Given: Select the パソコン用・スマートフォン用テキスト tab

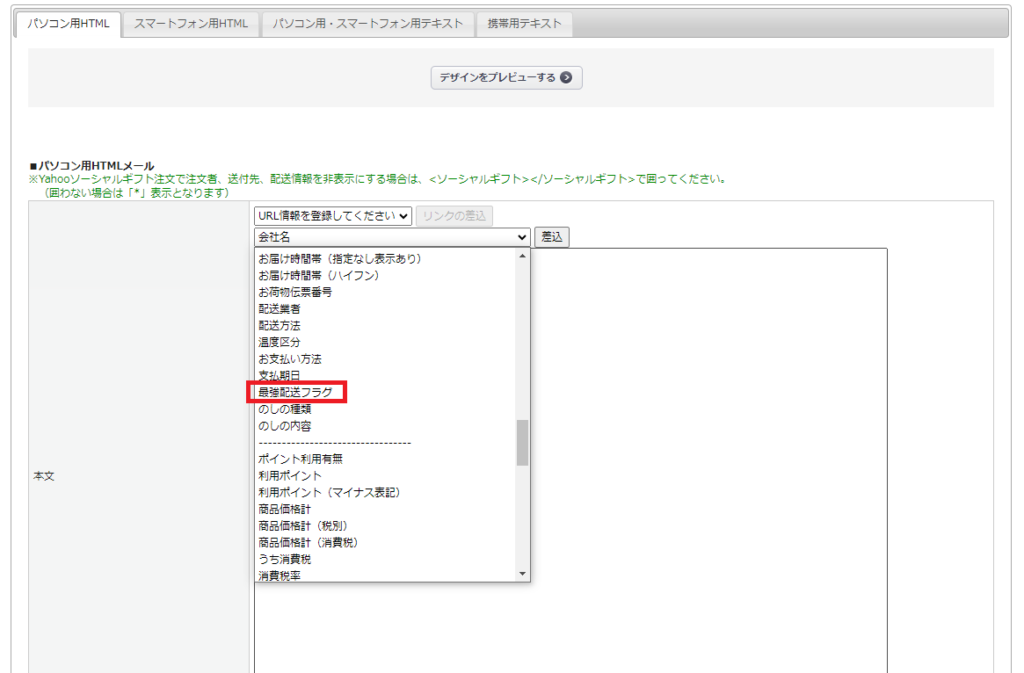Looking at the screenshot, I should tap(368, 24).
